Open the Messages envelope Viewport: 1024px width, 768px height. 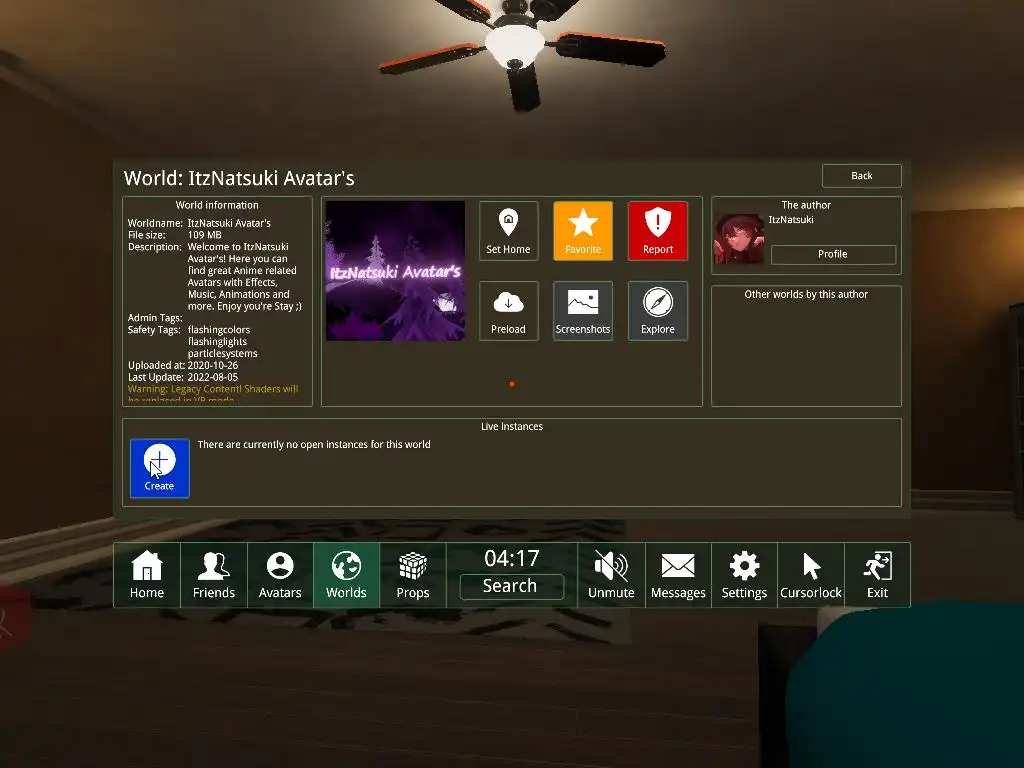(678, 575)
